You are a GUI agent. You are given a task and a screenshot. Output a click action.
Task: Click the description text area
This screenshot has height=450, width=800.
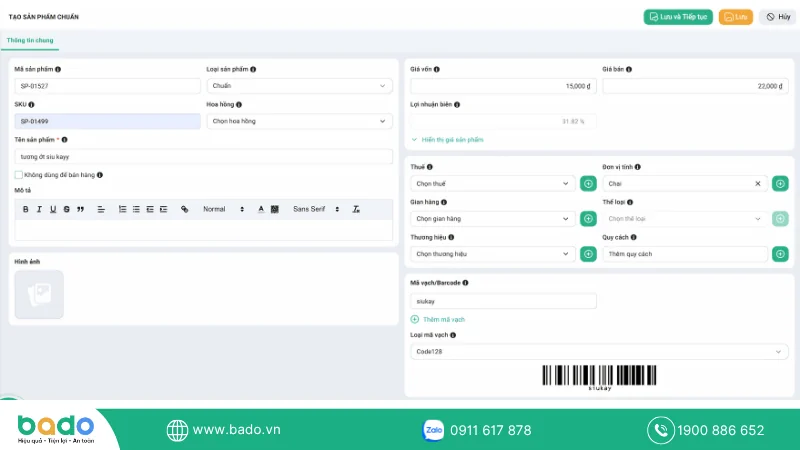click(204, 230)
